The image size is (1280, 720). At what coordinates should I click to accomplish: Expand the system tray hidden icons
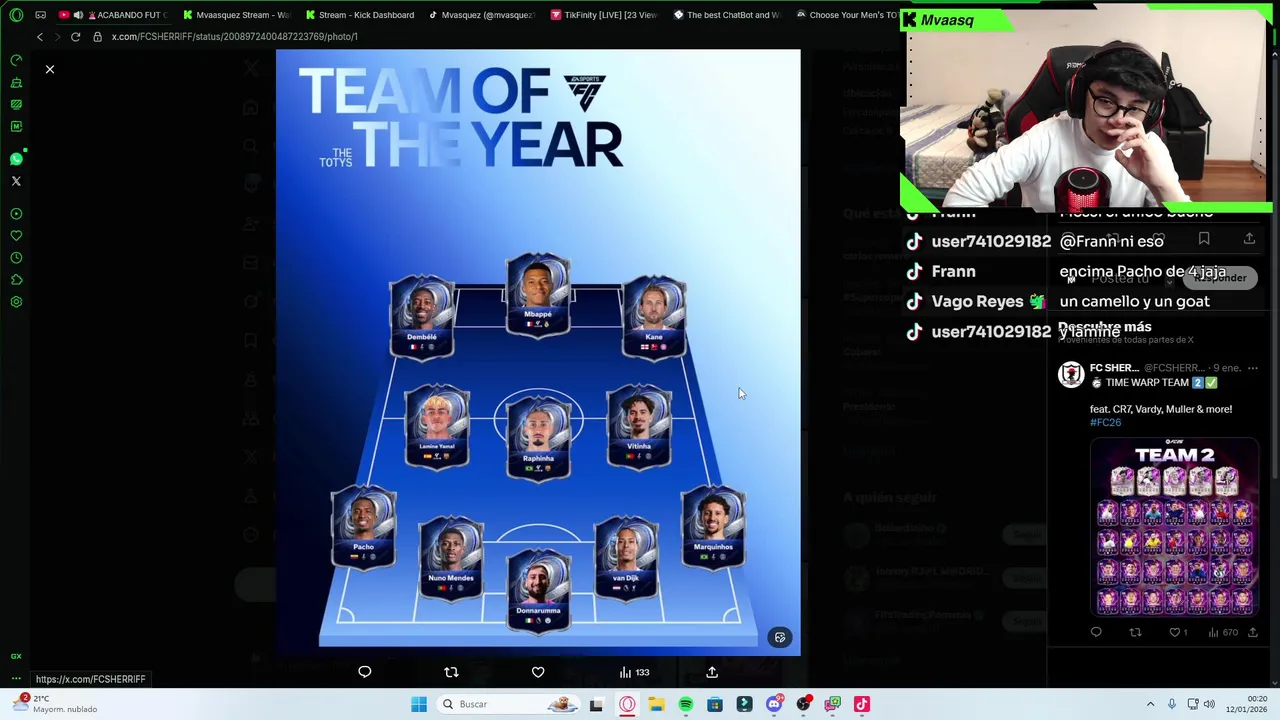(x=1150, y=704)
